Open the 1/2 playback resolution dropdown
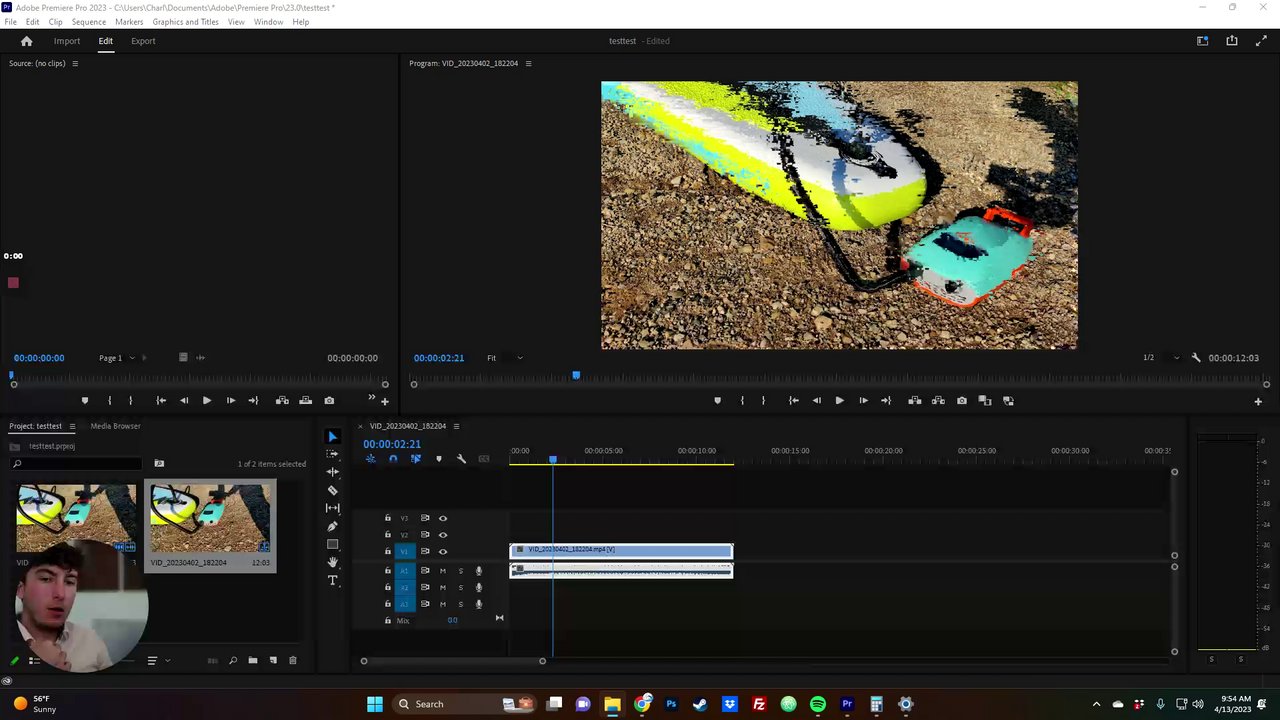 pos(1160,358)
